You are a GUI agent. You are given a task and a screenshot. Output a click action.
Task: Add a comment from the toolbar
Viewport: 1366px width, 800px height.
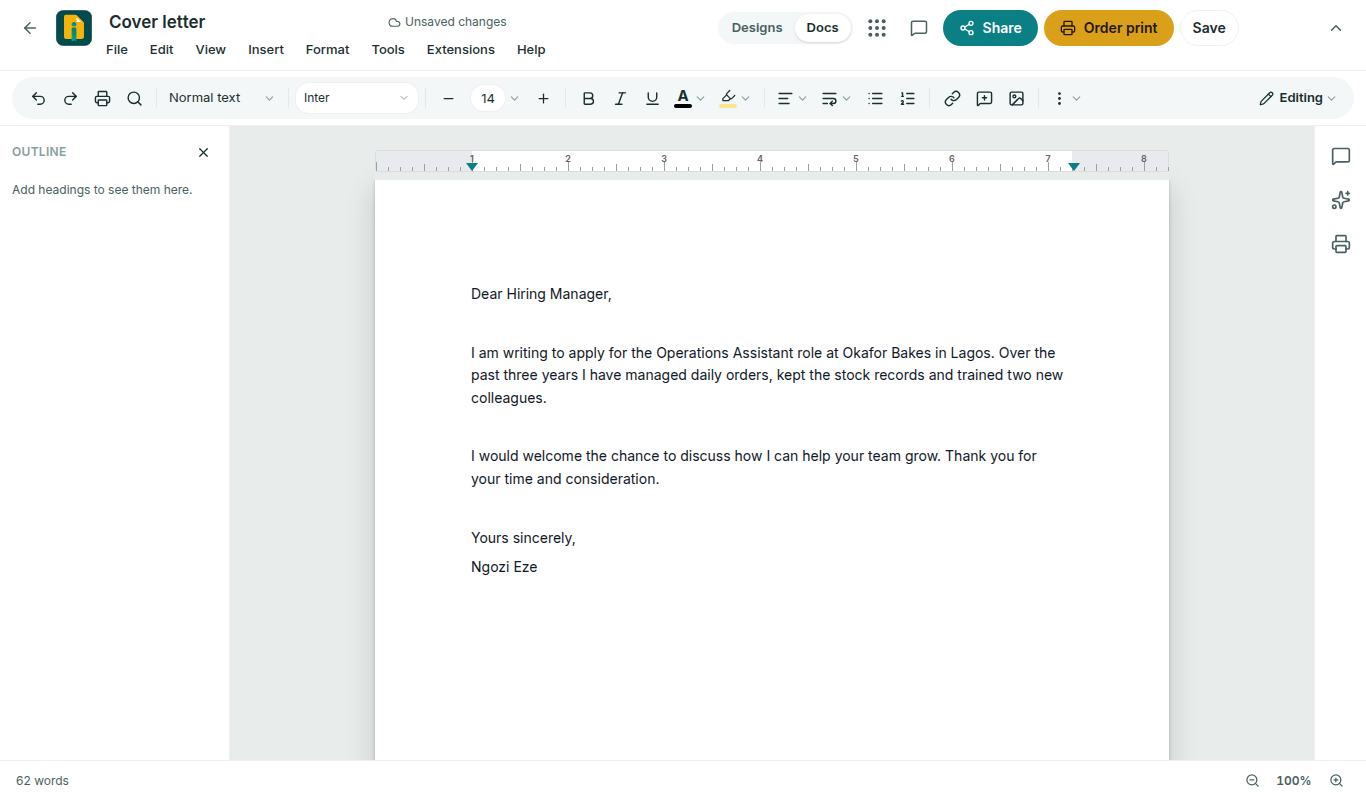click(984, 98)
